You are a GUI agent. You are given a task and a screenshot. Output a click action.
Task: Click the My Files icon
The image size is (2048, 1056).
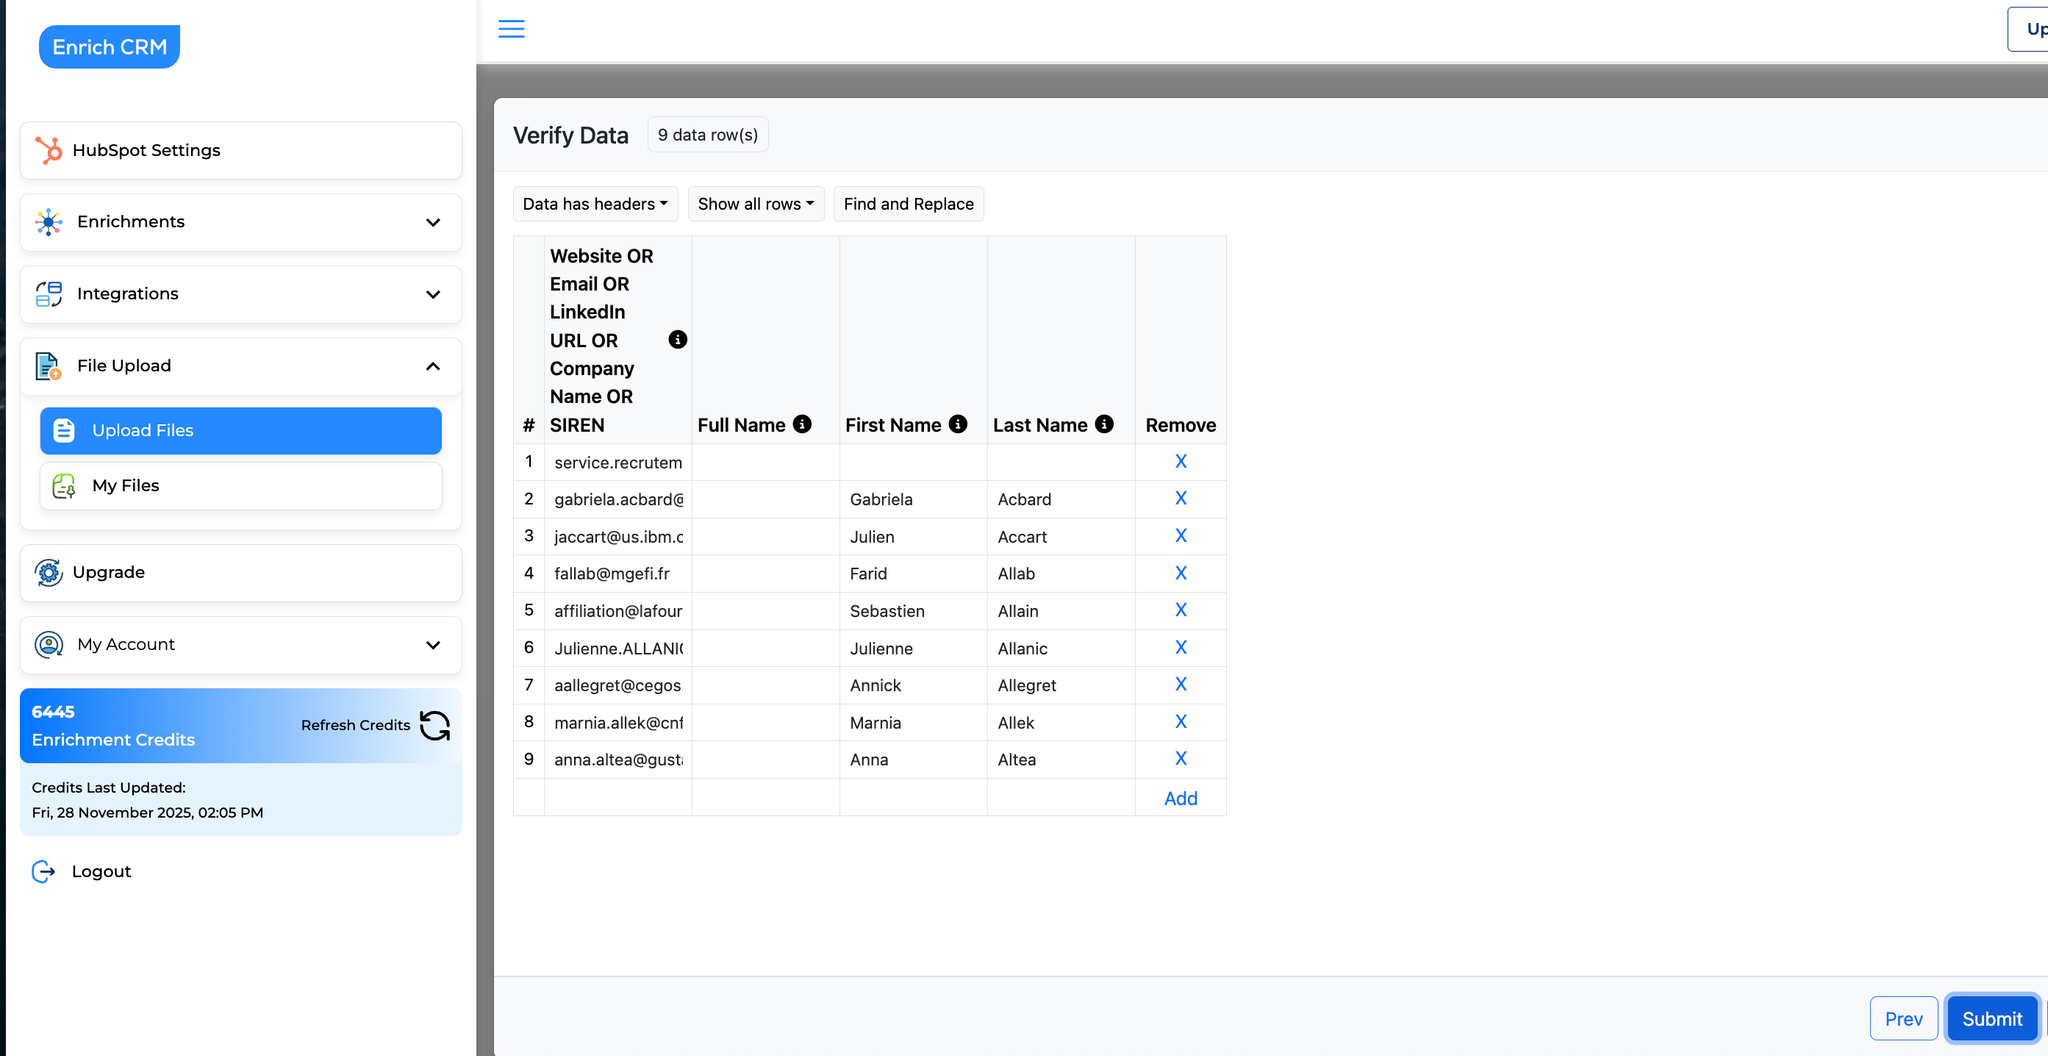(63, 486)
